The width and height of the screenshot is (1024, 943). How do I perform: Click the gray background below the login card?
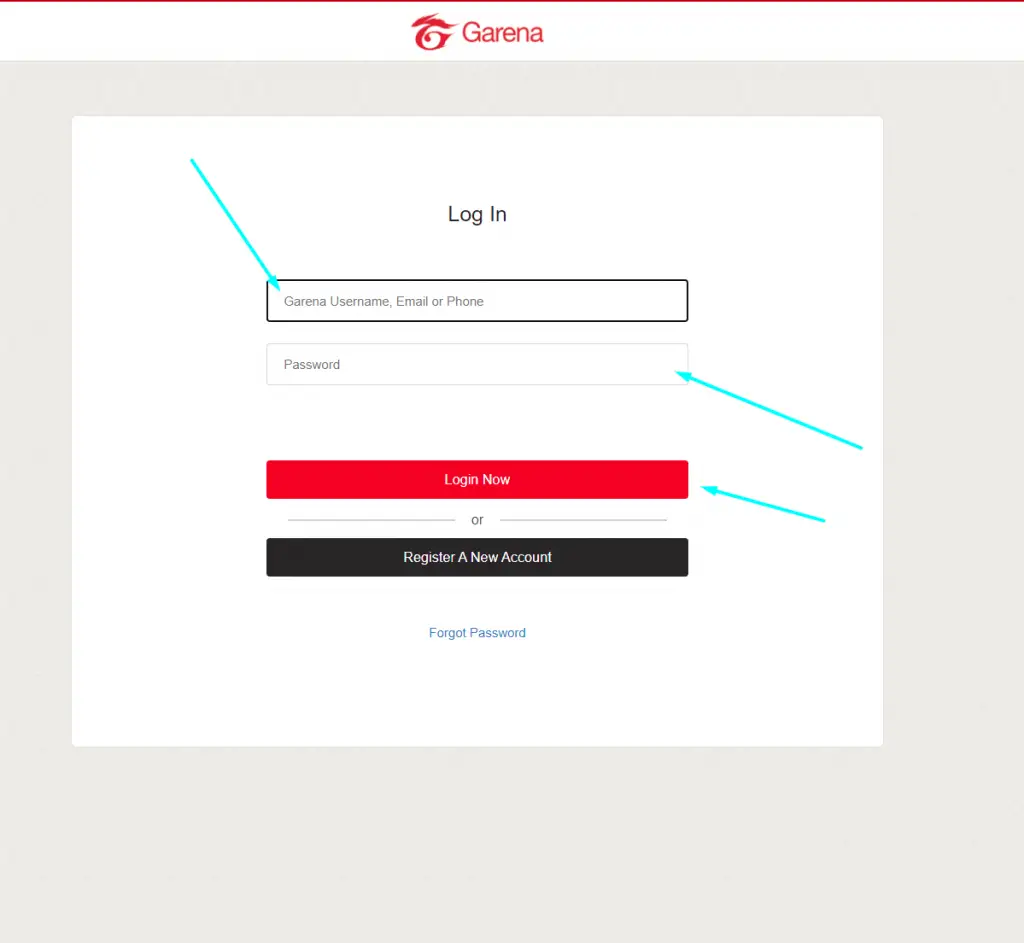[477, 842]
